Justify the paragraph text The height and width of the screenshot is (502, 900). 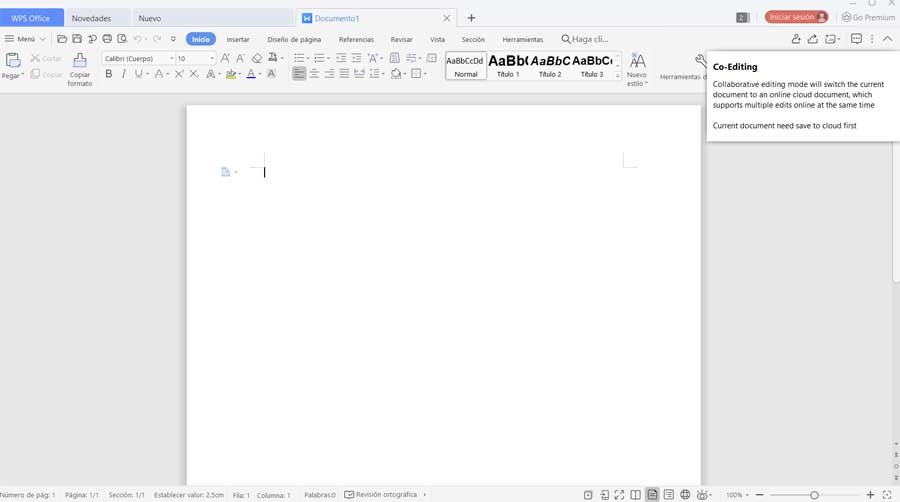[344, 74]
